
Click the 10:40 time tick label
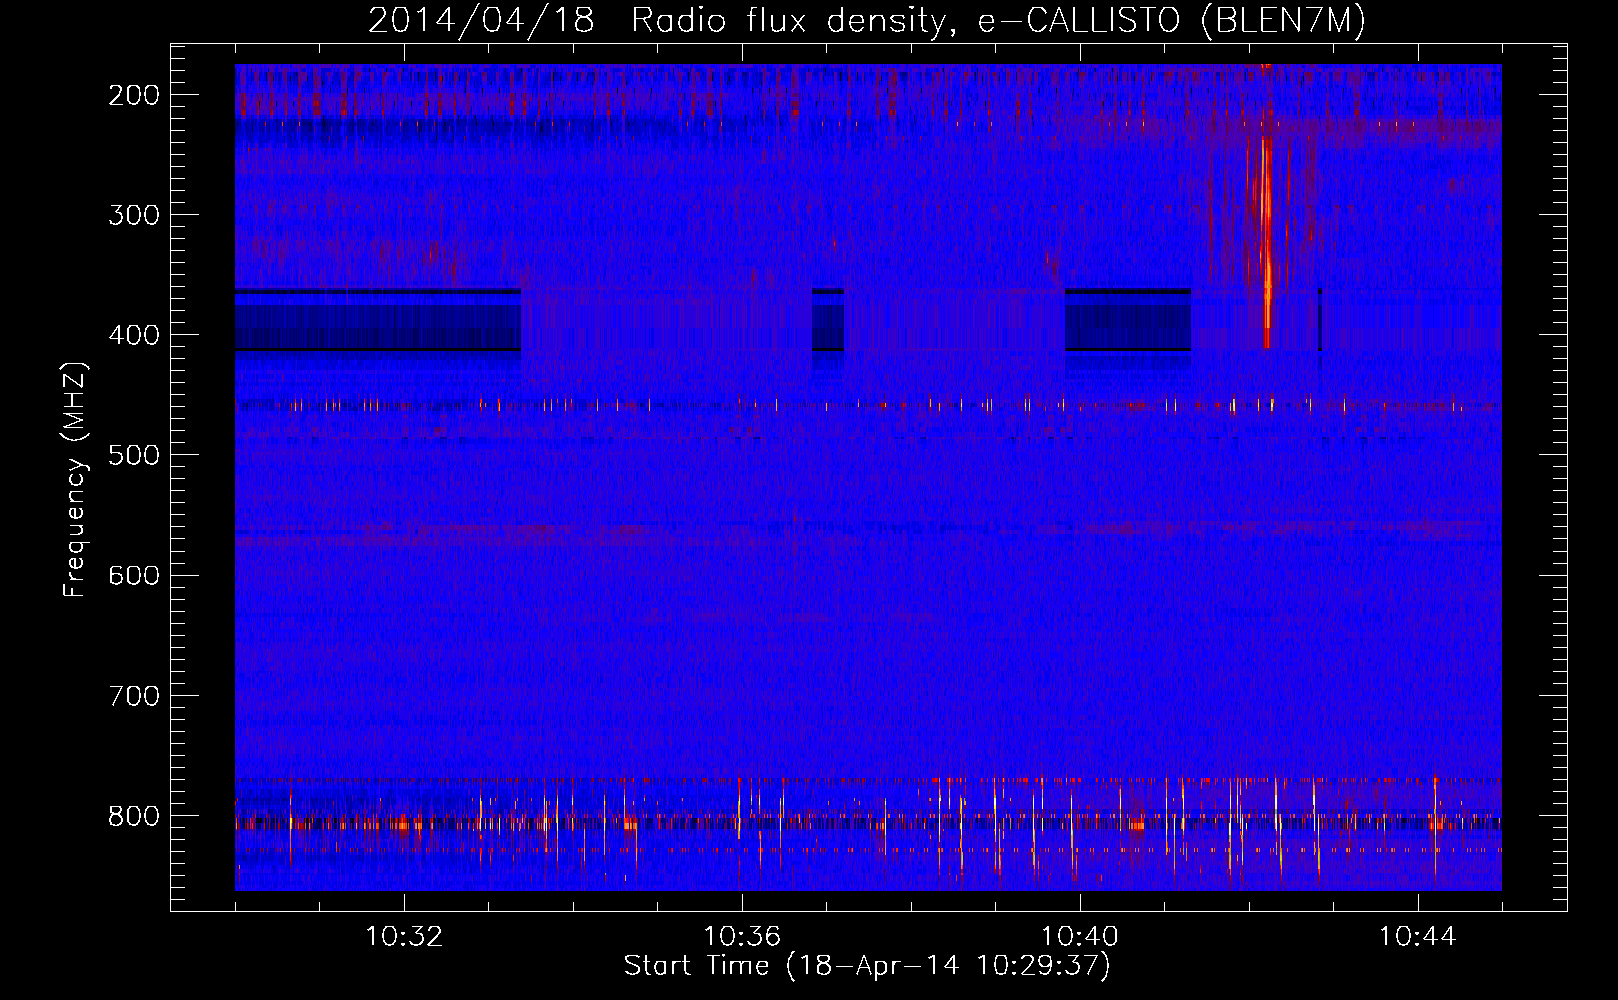click(x=1080, y=937)
